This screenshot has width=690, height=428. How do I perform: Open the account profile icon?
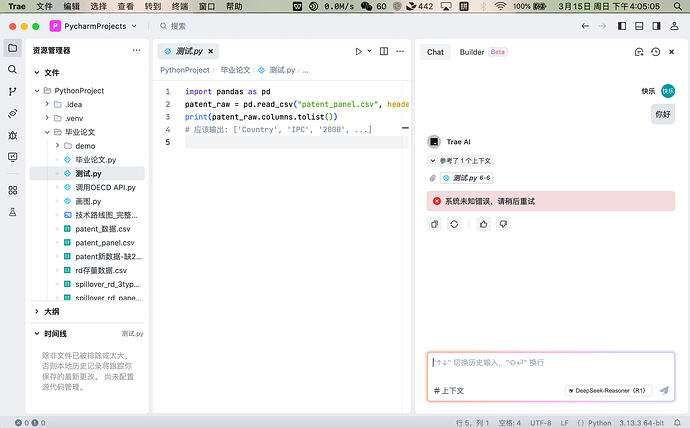[x=674, y=26]
